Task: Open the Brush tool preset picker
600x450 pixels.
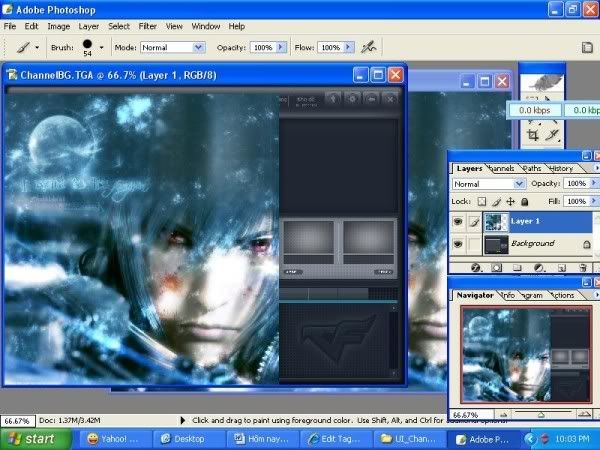Action: (x=28, y=47)
